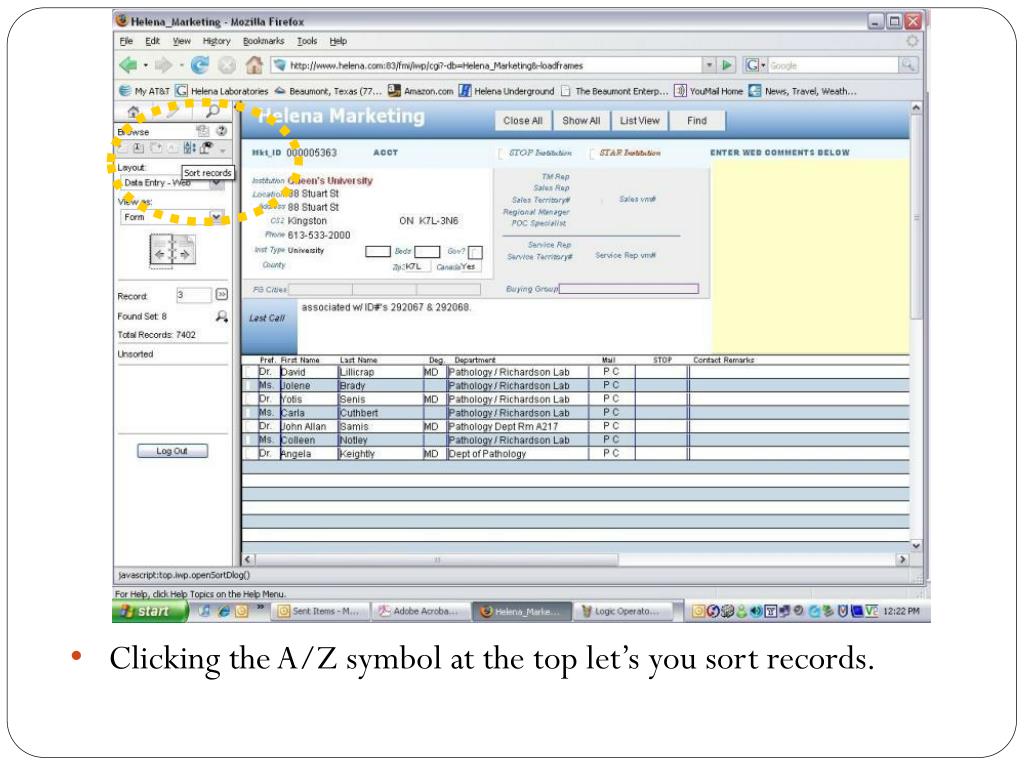Switch to the Adobe Acrobat taskbar window

point(421,611)
